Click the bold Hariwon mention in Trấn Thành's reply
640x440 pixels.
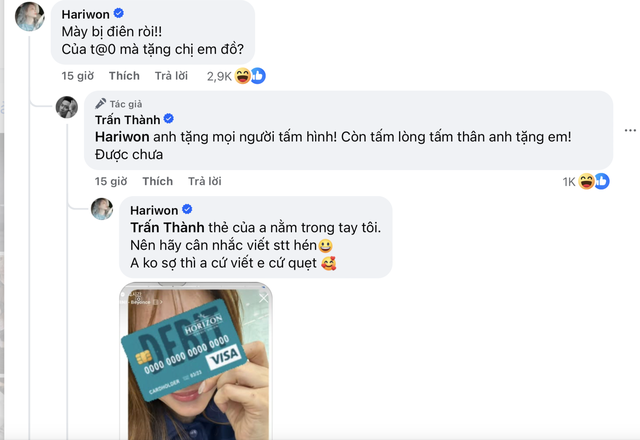(x=122, y=137)
